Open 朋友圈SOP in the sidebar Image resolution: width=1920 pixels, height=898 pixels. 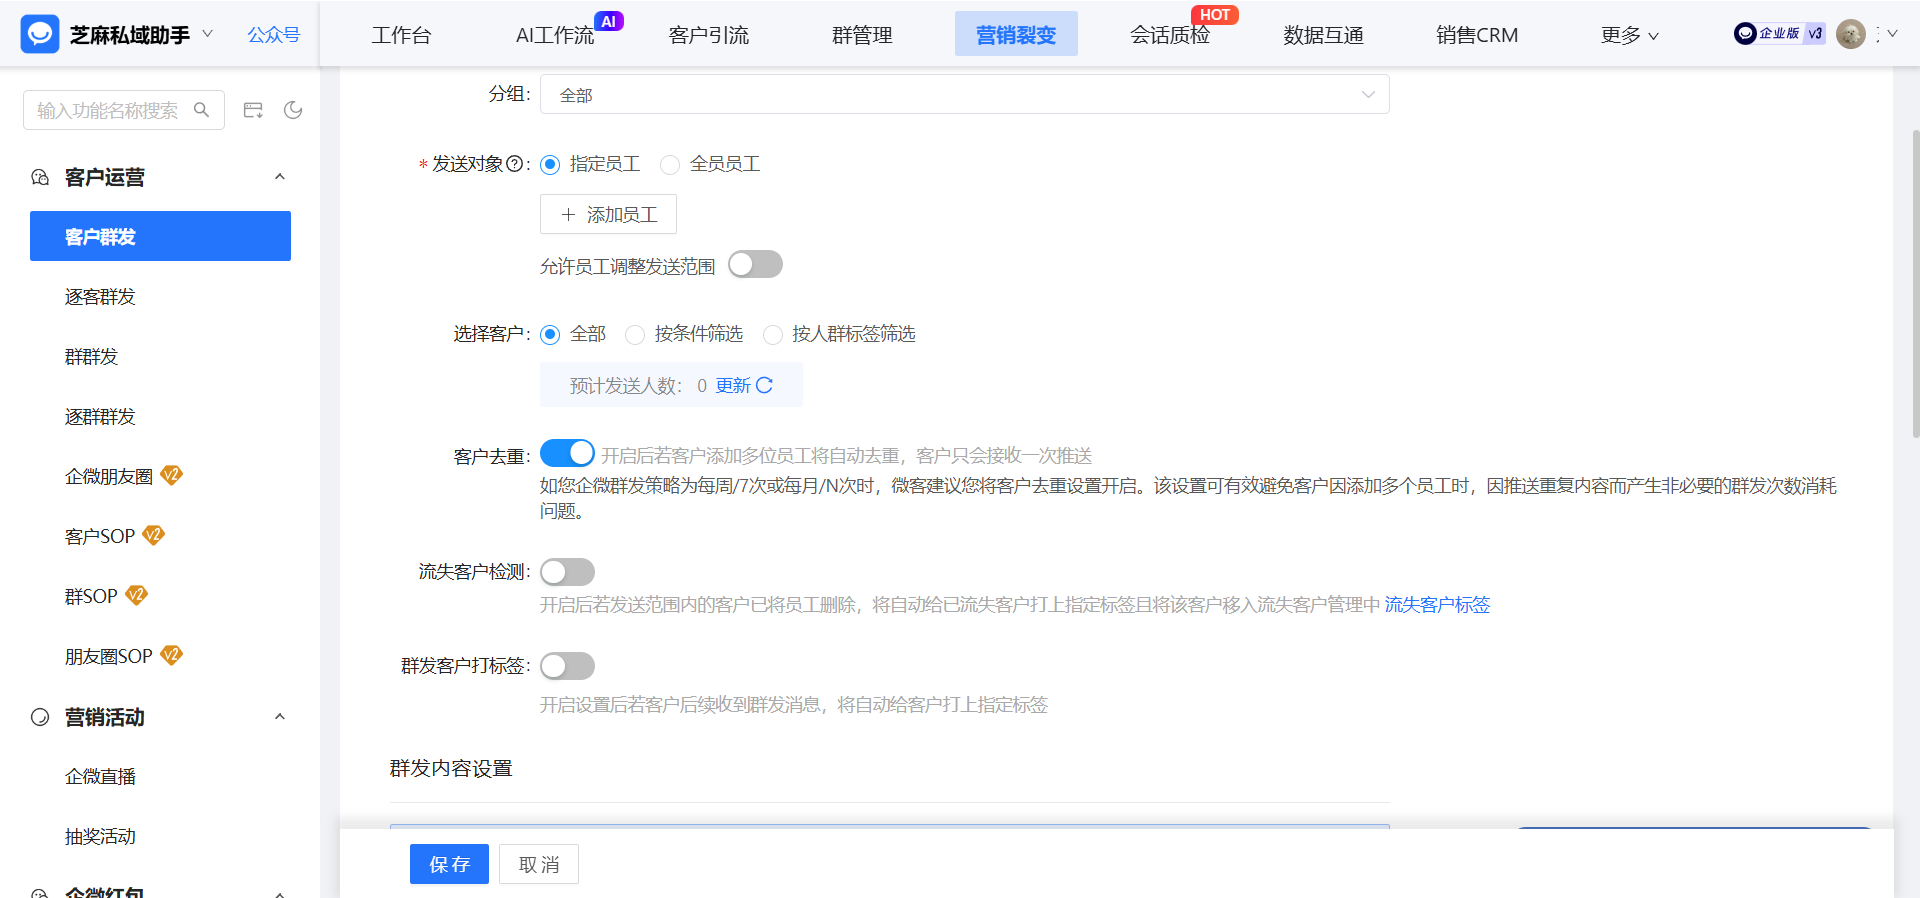coord(109,656)
